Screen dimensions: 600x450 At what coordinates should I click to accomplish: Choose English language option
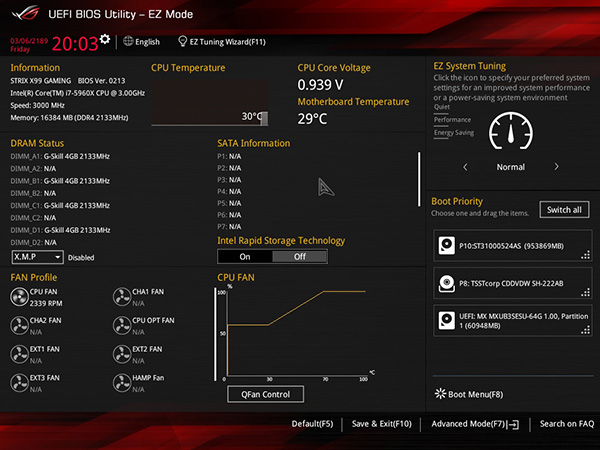click(147, 42)
